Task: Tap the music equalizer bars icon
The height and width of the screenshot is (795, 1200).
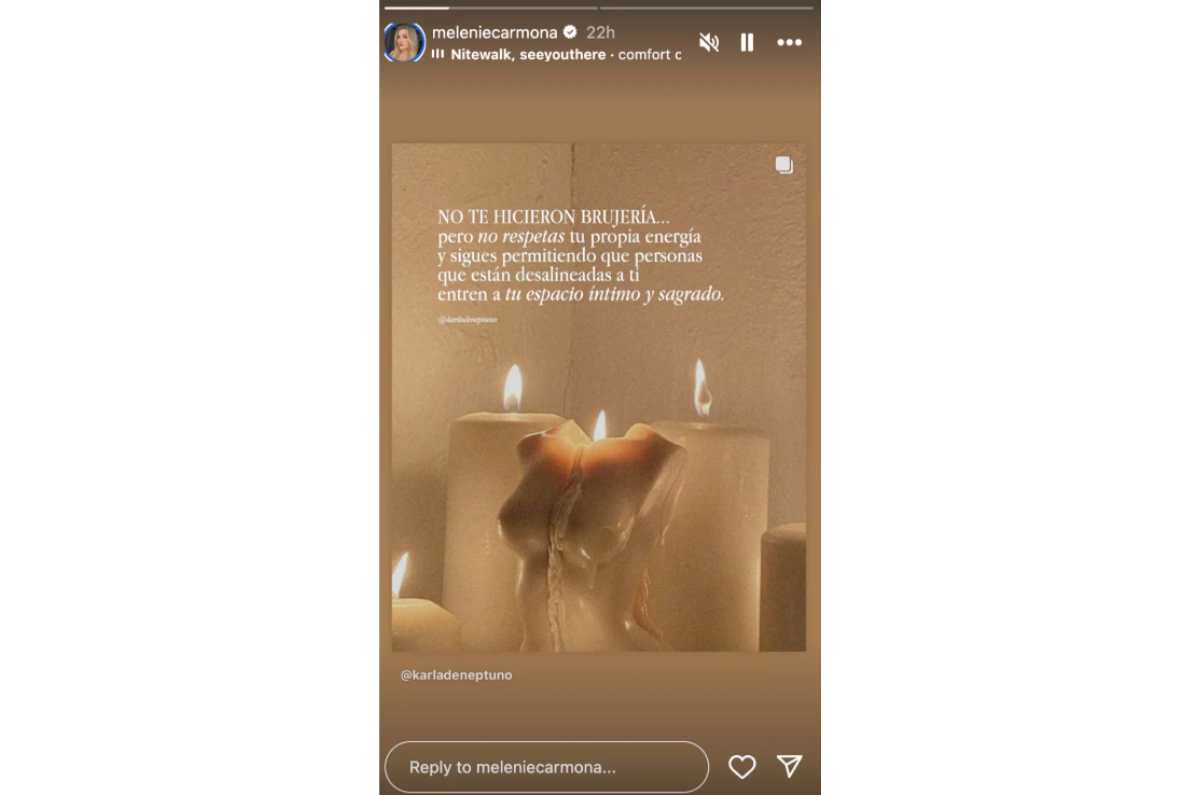Action: pyautogui.click(x=438, y=55)
